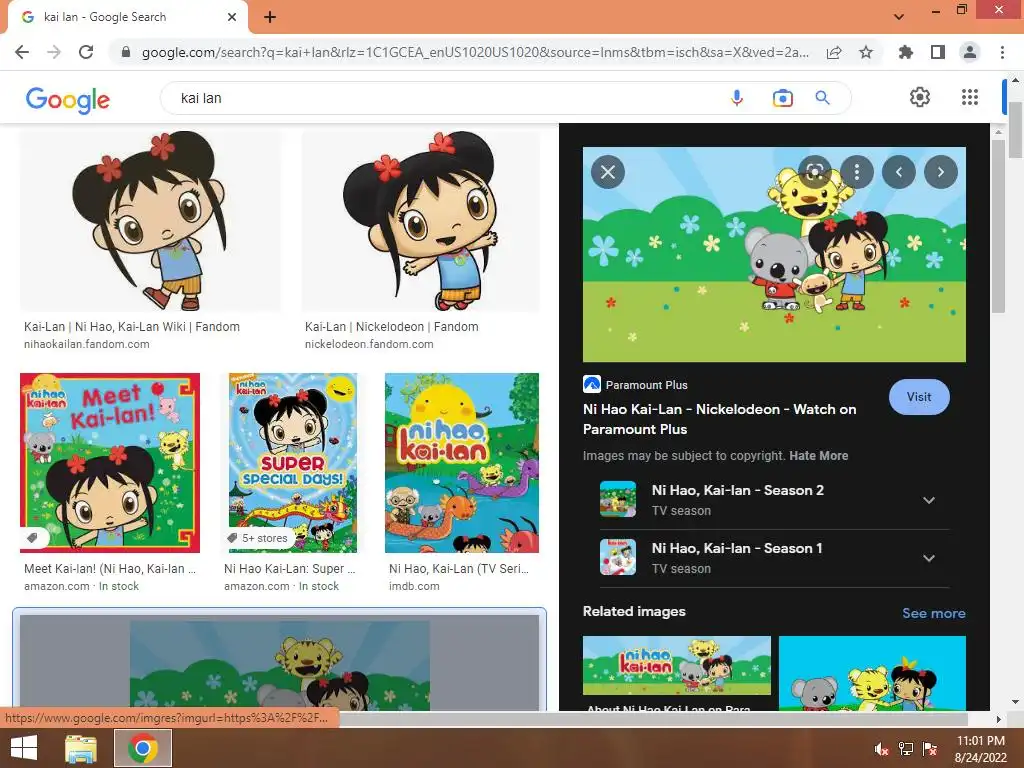Start voice search with the microphone icon

737,98
